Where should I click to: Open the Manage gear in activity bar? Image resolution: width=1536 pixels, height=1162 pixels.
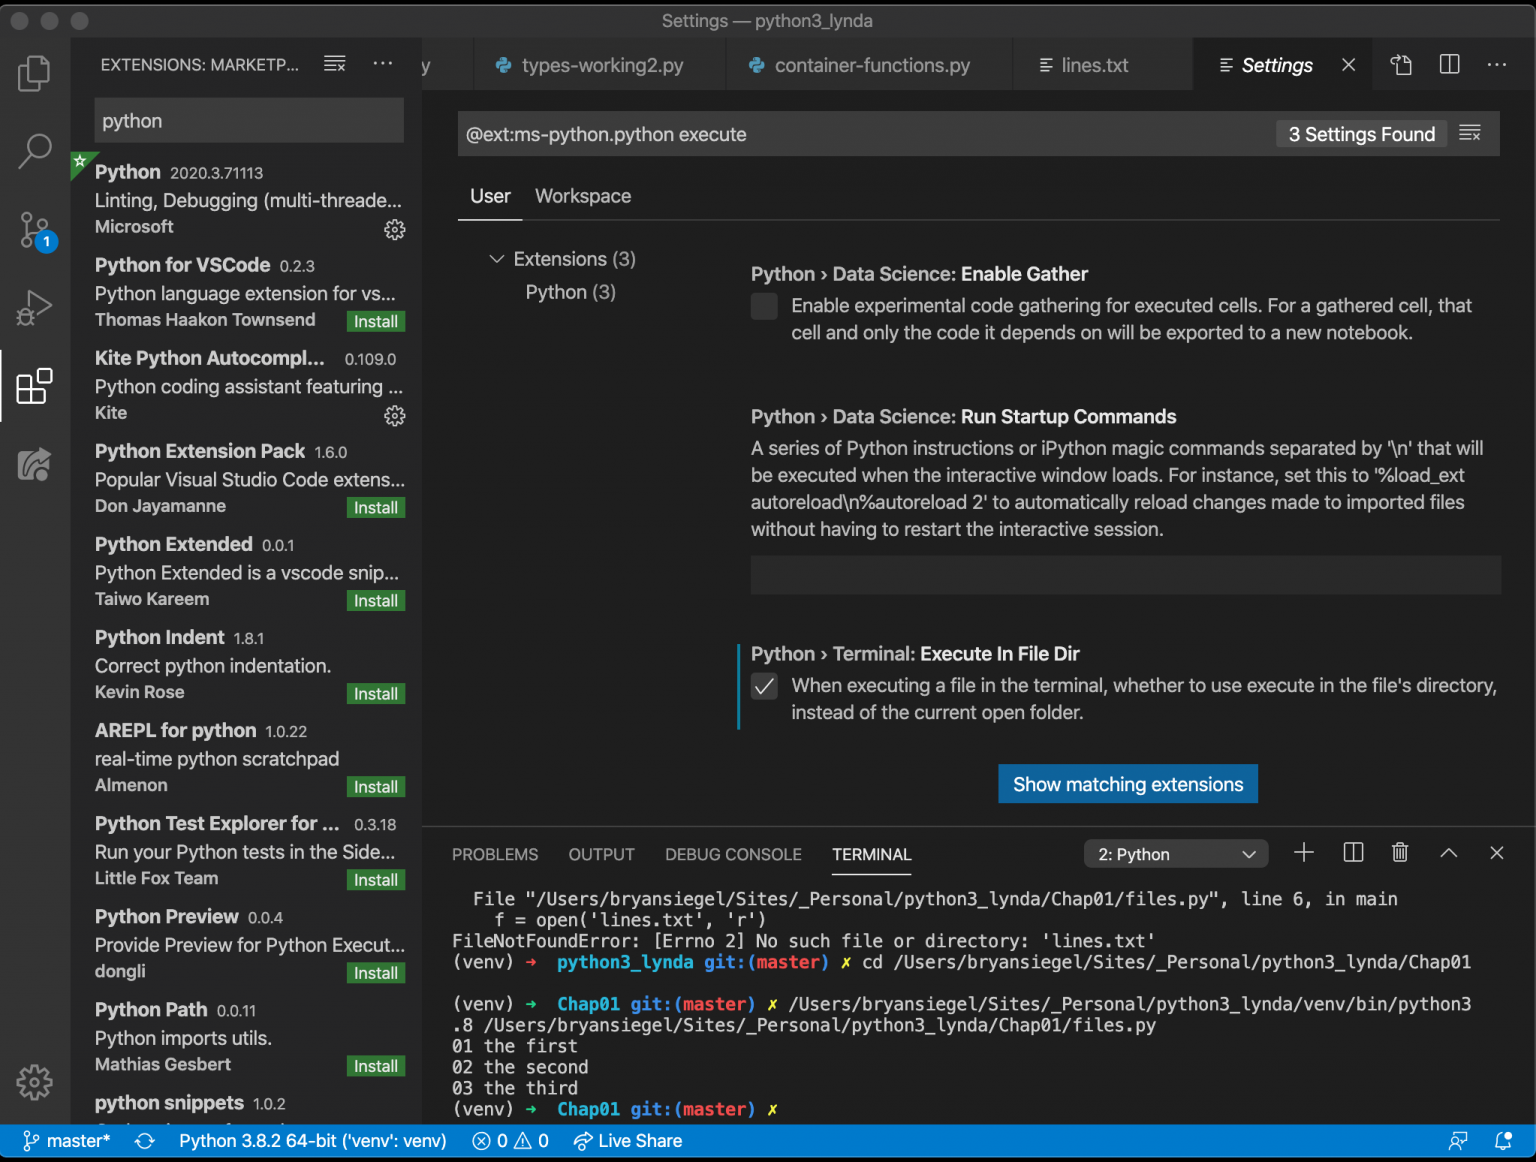(34, 1082)
